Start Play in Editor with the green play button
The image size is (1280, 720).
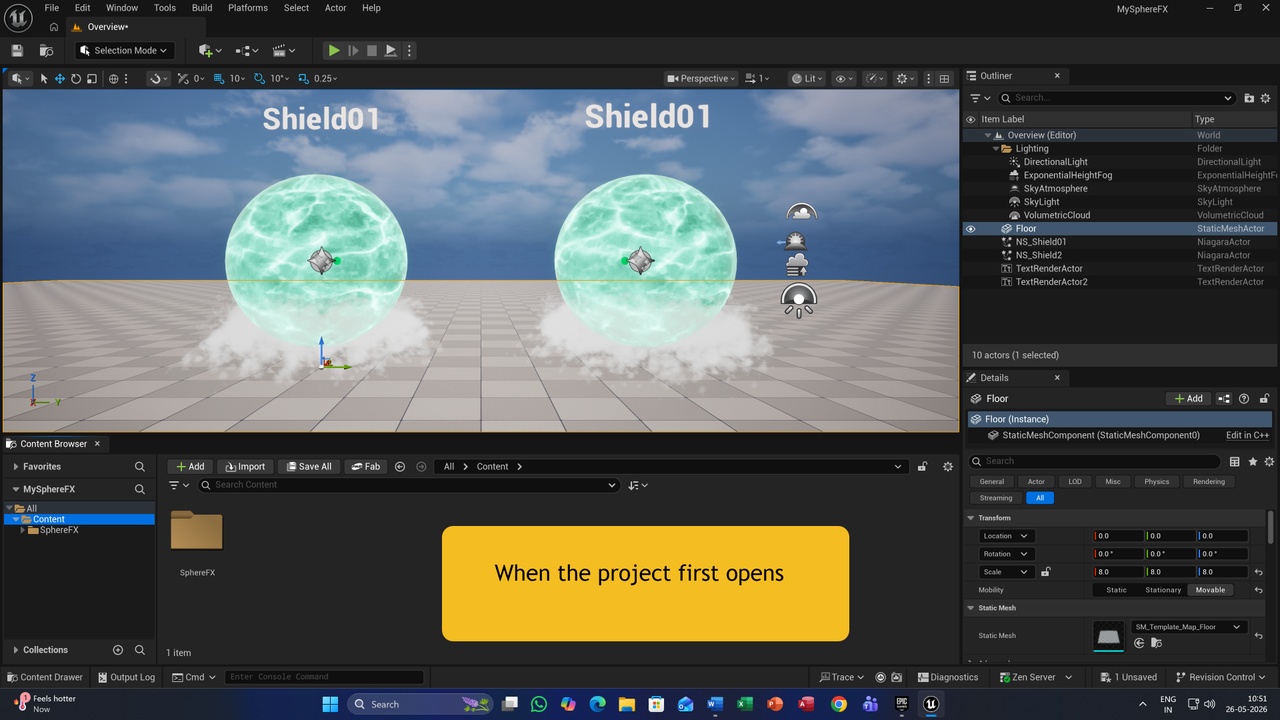(334, 50)
